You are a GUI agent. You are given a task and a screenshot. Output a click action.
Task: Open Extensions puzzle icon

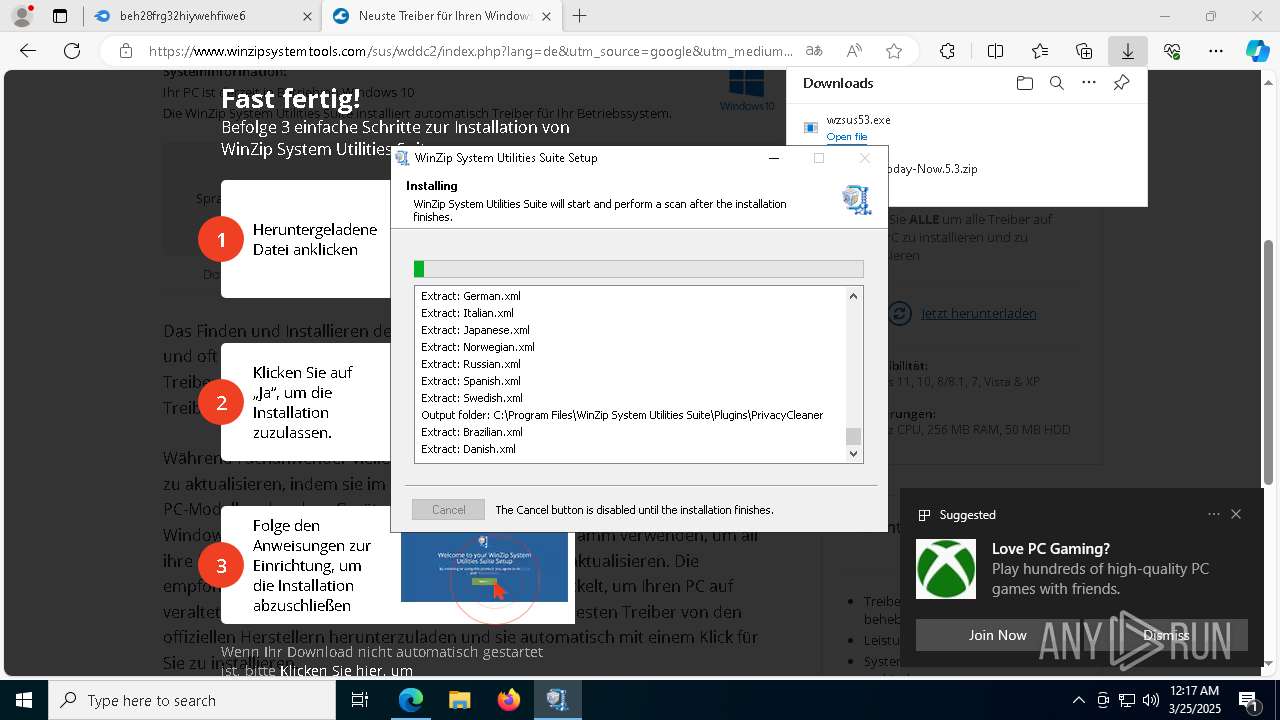947,51
